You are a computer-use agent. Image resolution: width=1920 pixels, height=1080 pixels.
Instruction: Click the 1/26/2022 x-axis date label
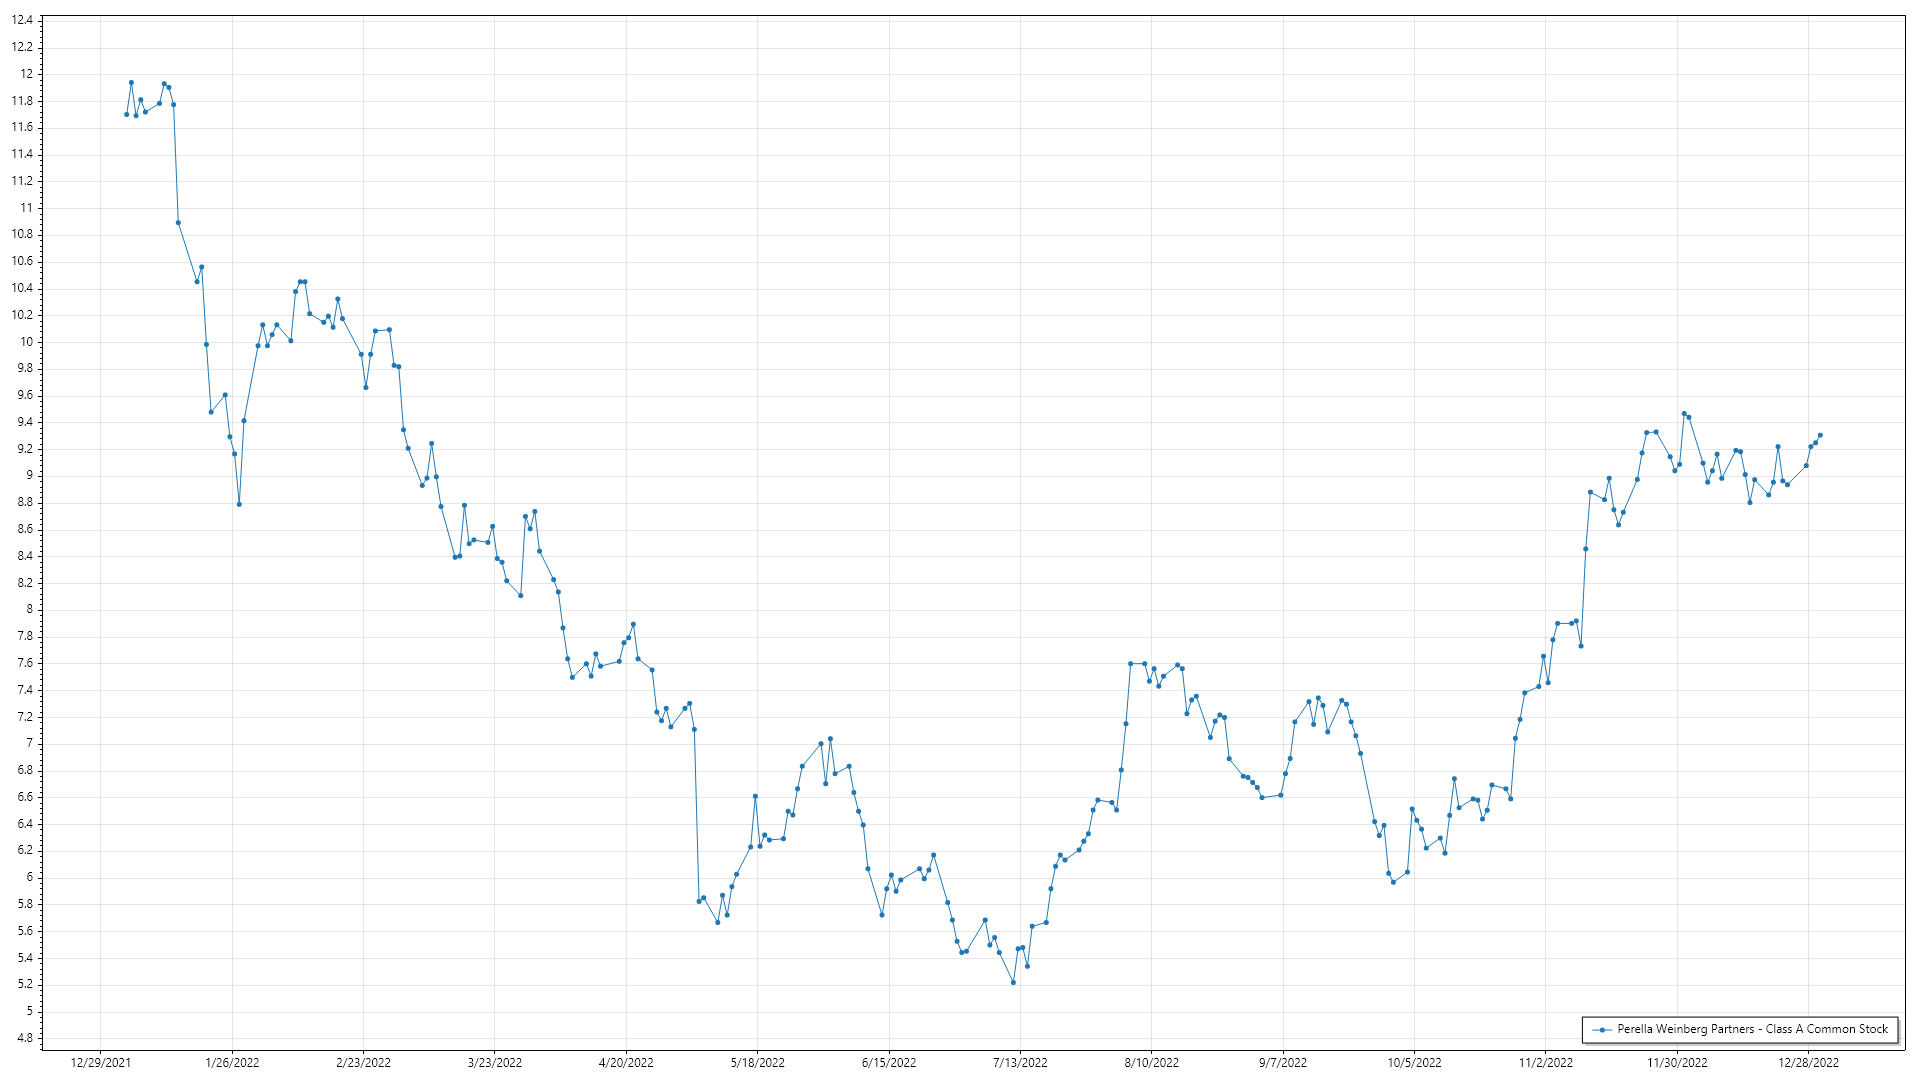tap(232, 1063)
